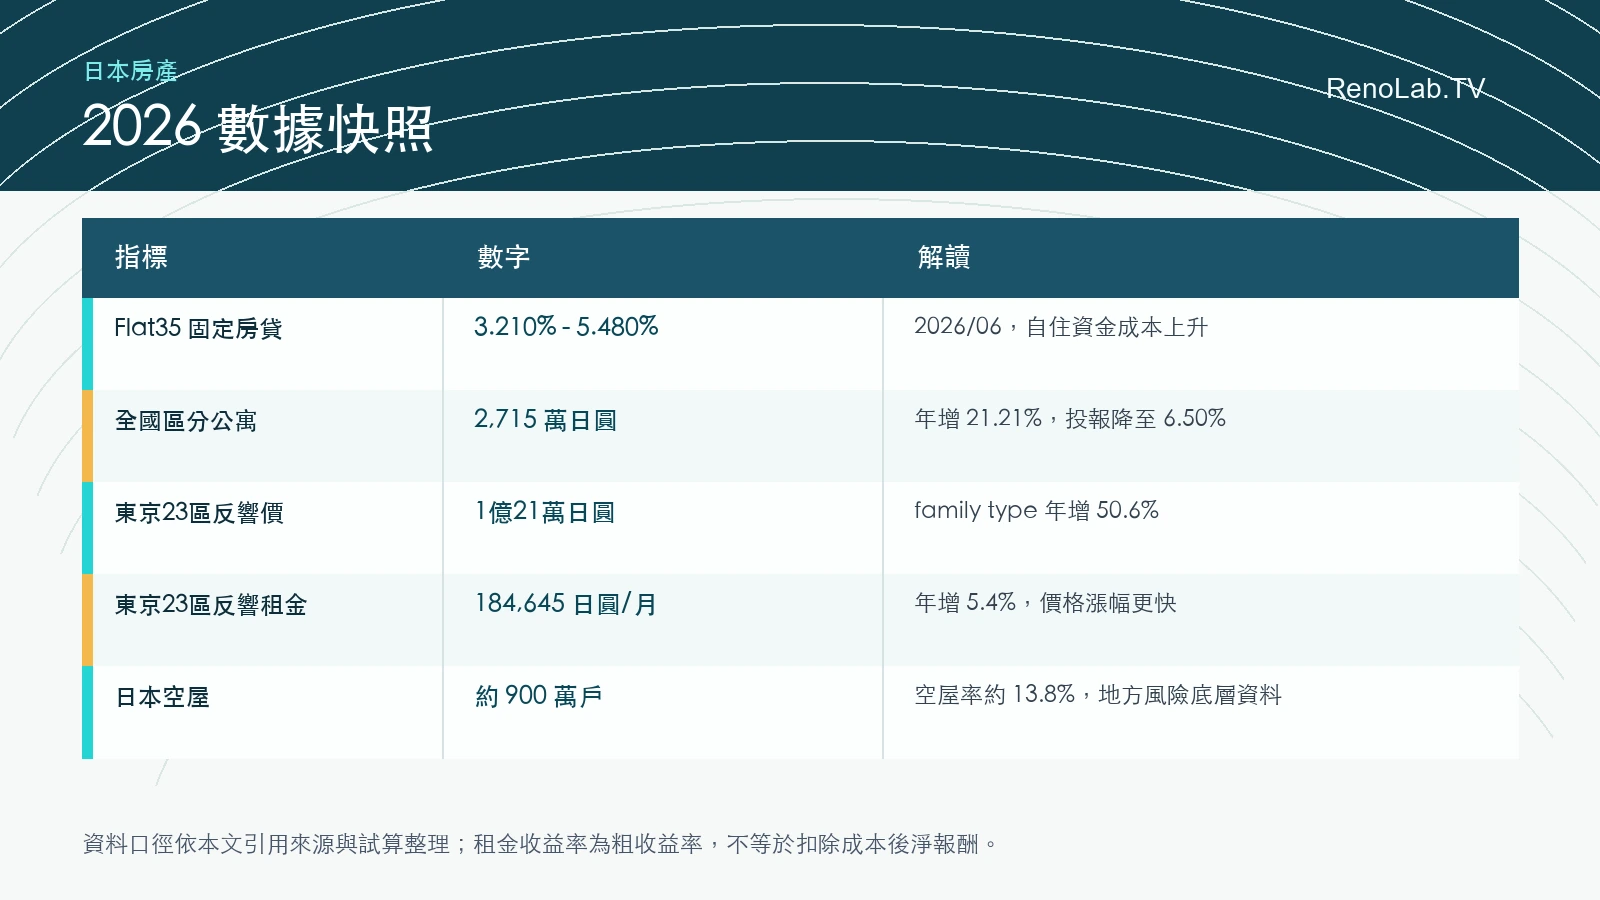This screenshot has height=900, width=1600.
Task: Select the 解讀 column header
Action: pyautogui.click(x=944, y=257)
